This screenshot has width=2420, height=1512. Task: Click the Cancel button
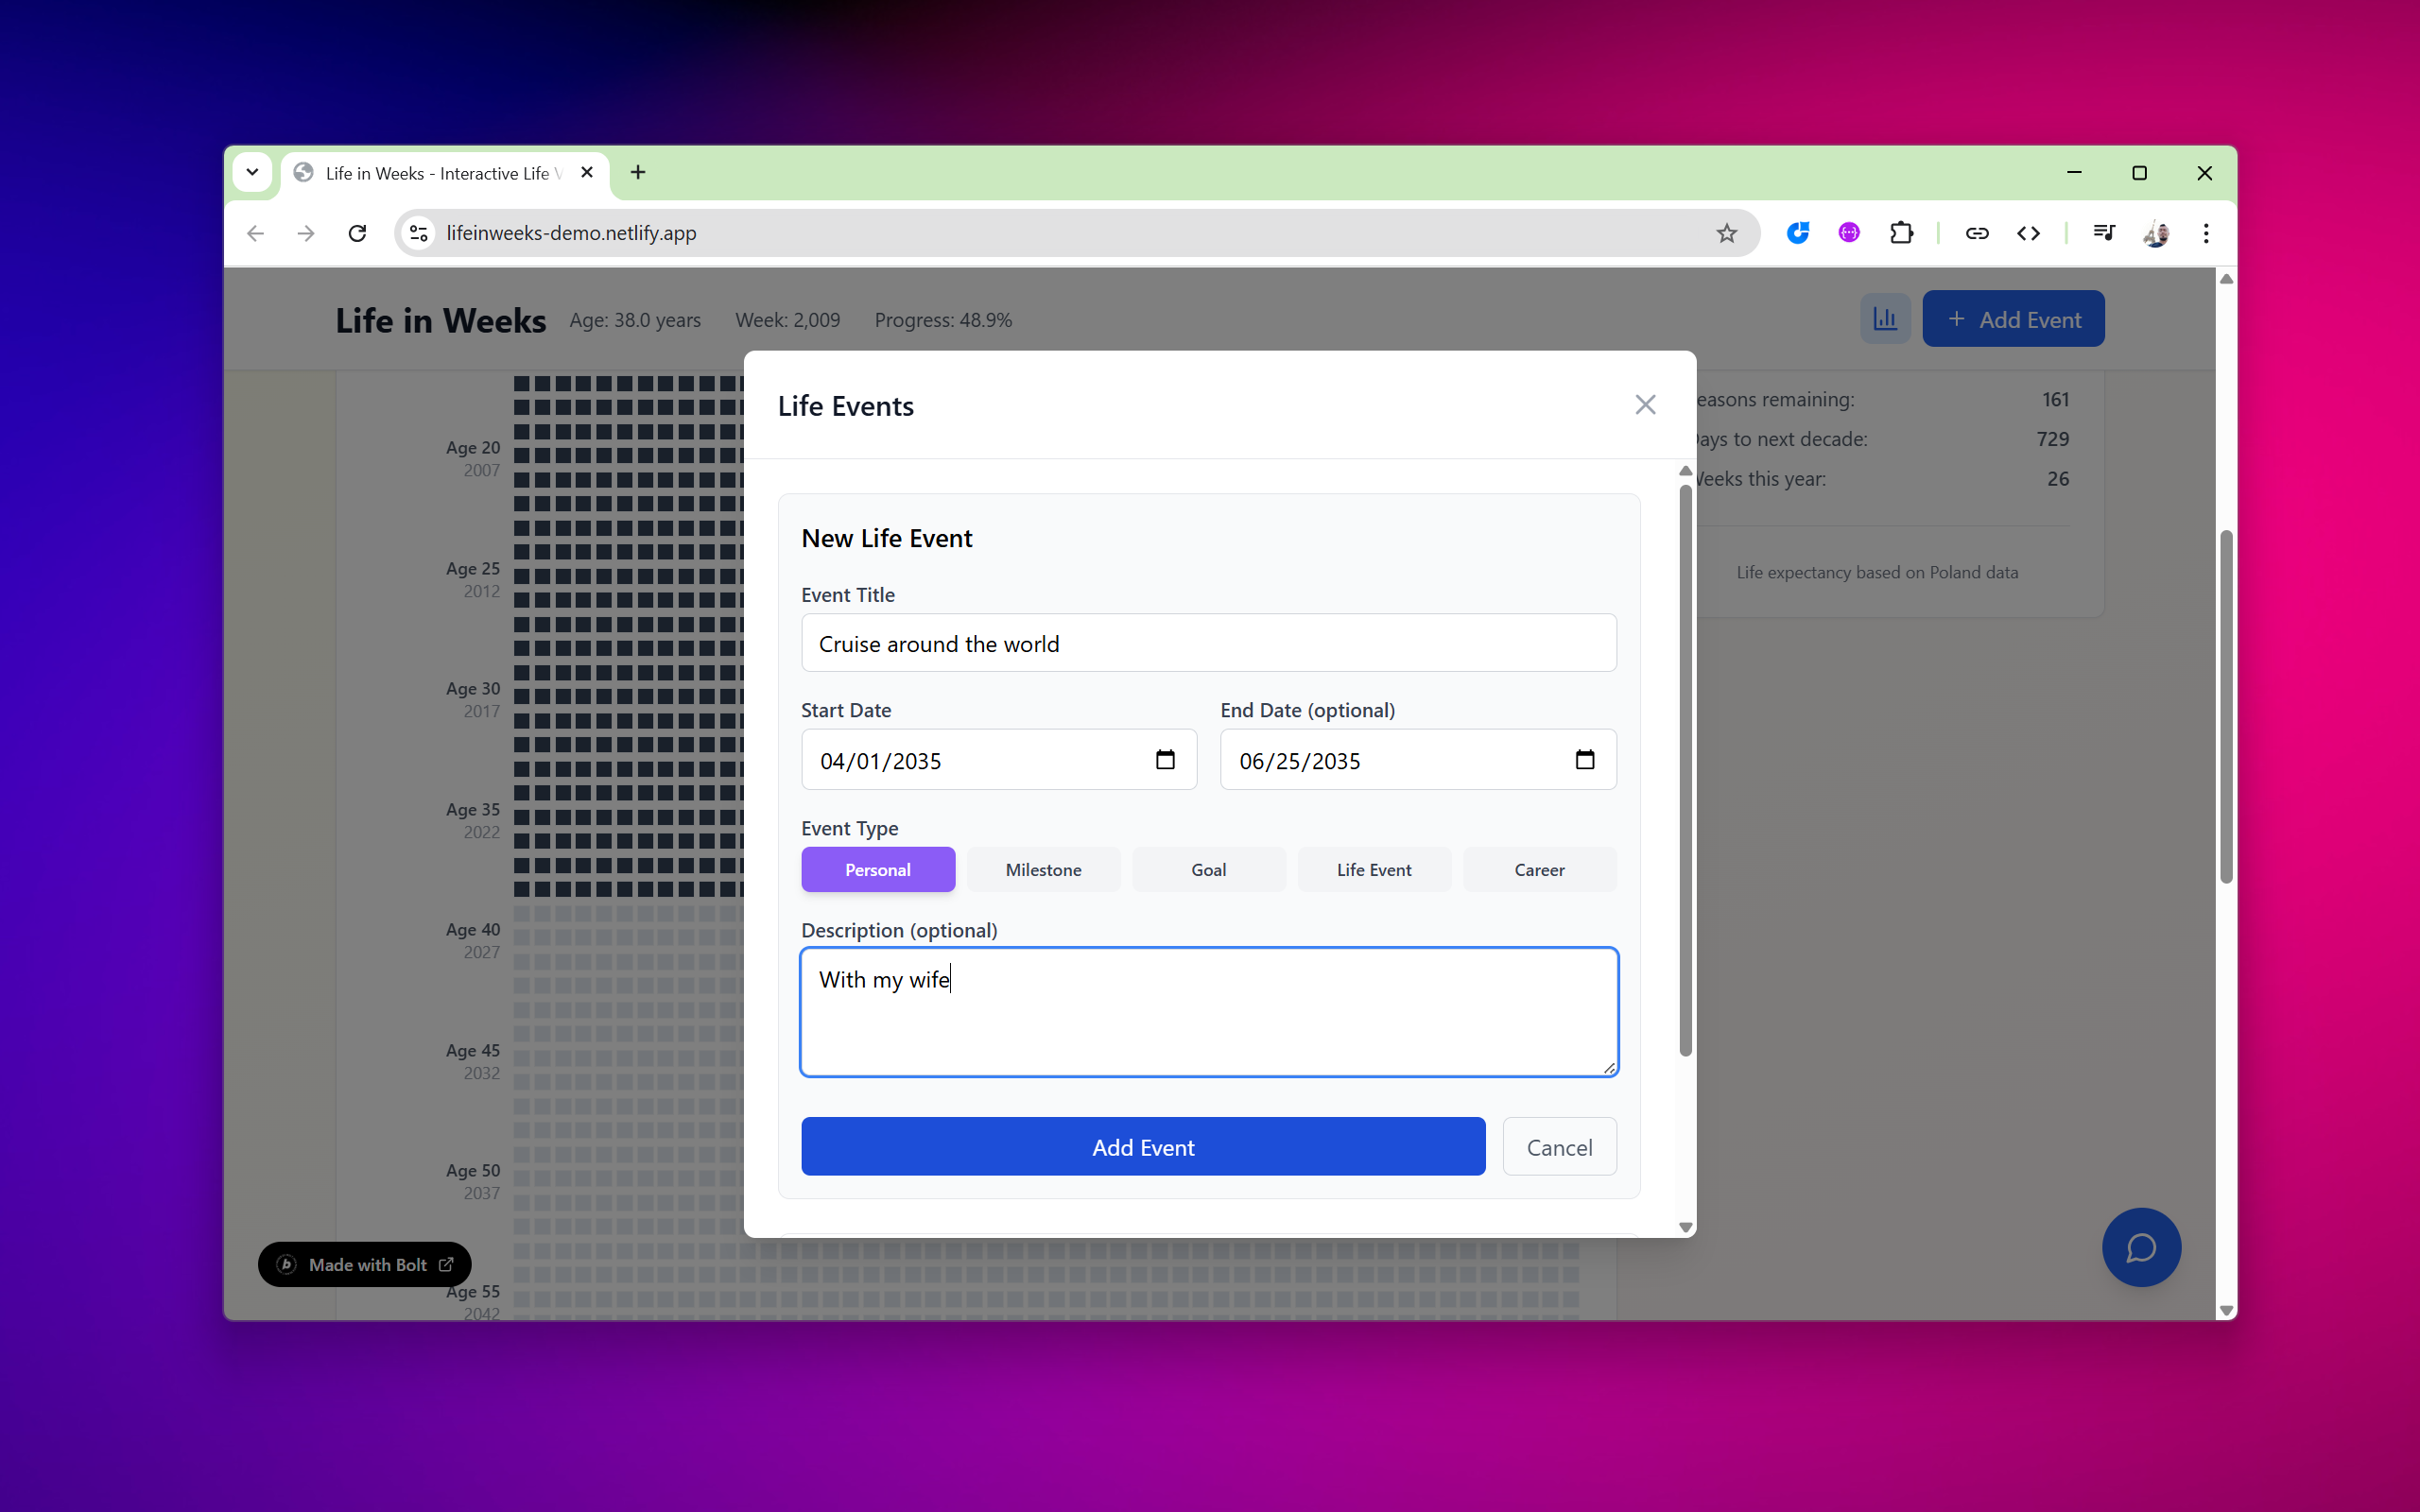point(1559,1147)
